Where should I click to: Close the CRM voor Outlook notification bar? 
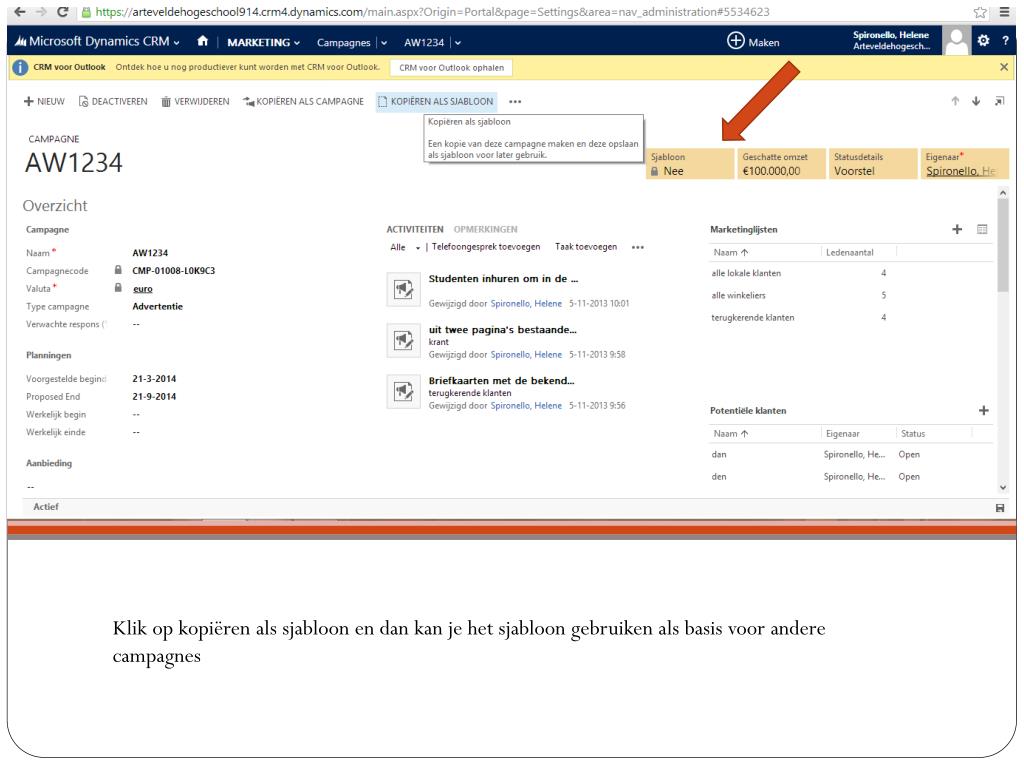(x=1004, y=67)
